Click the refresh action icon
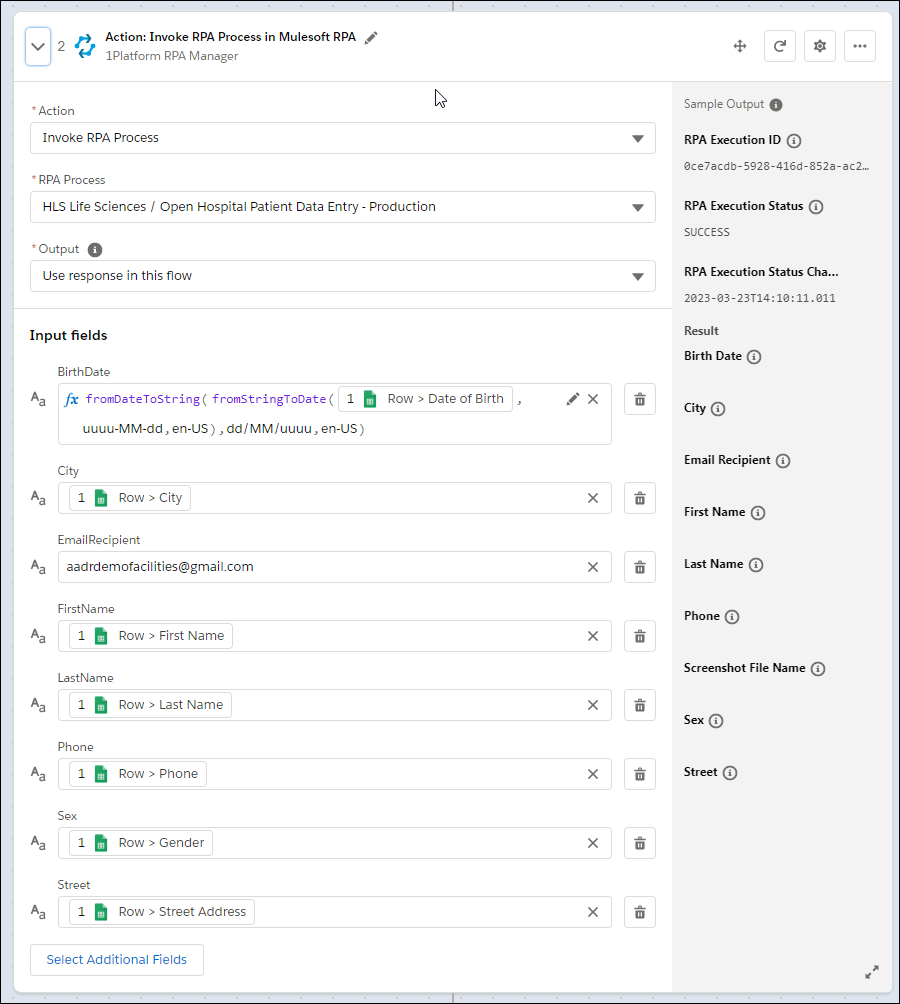 coord(779,46)
